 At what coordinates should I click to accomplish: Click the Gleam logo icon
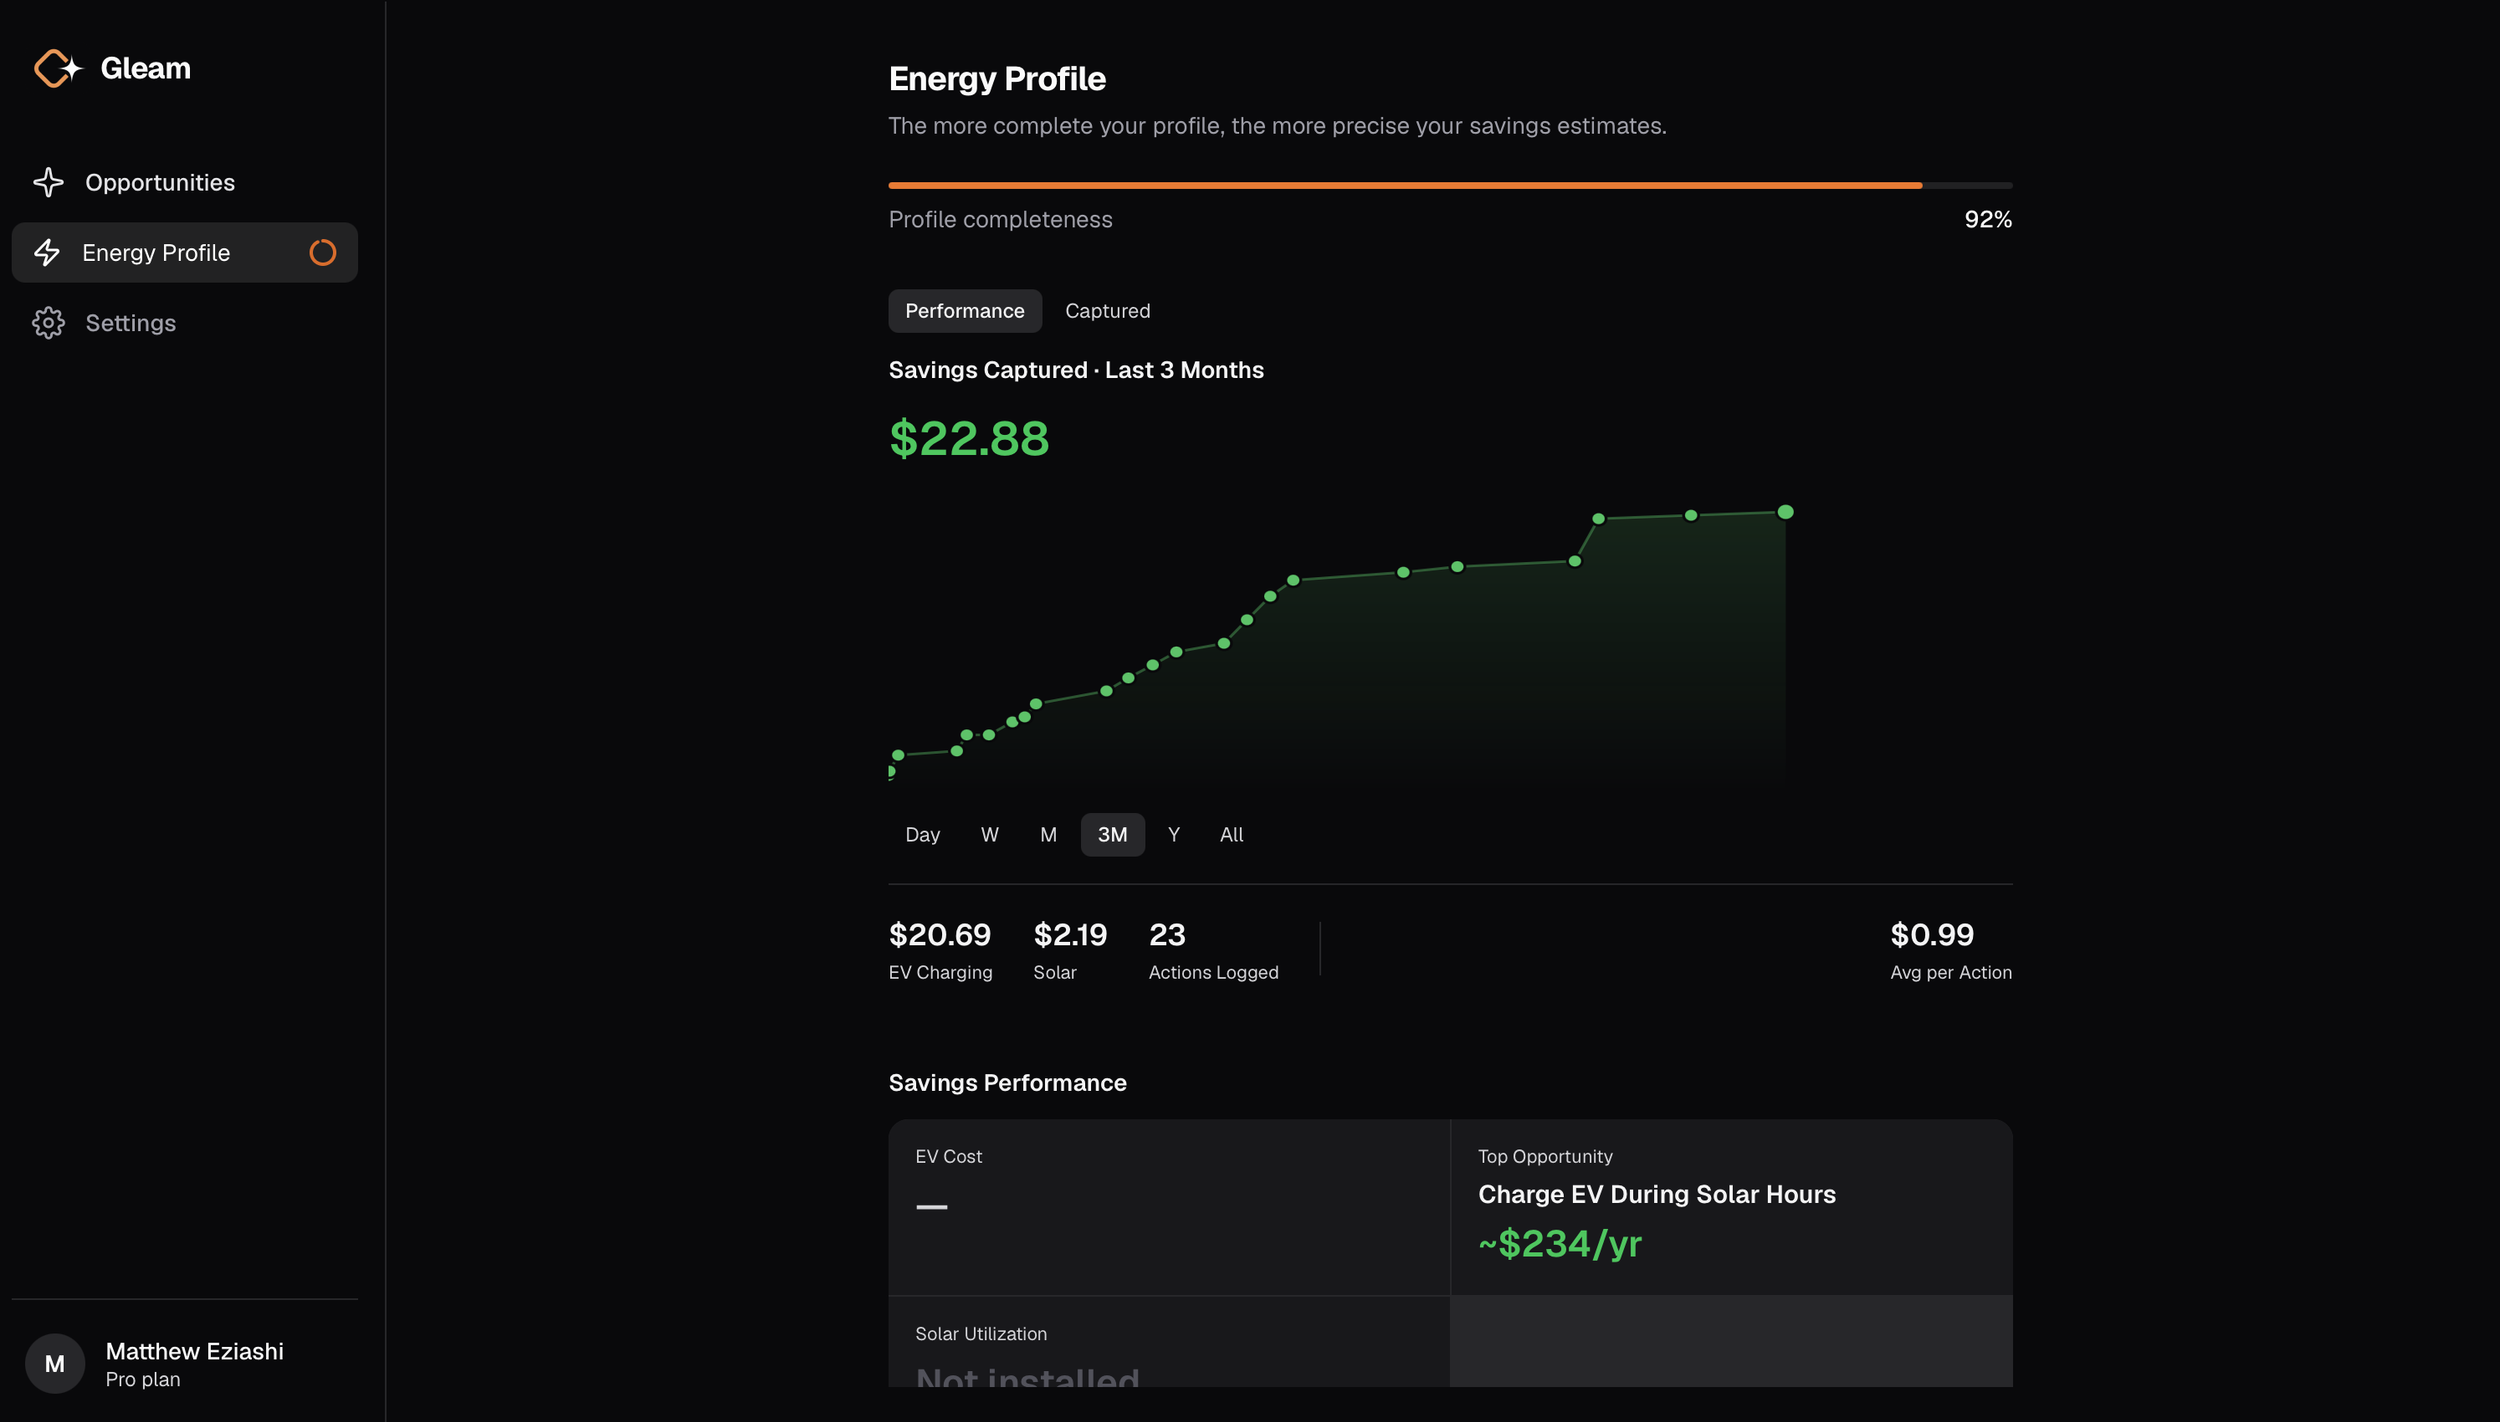(58, 68)
